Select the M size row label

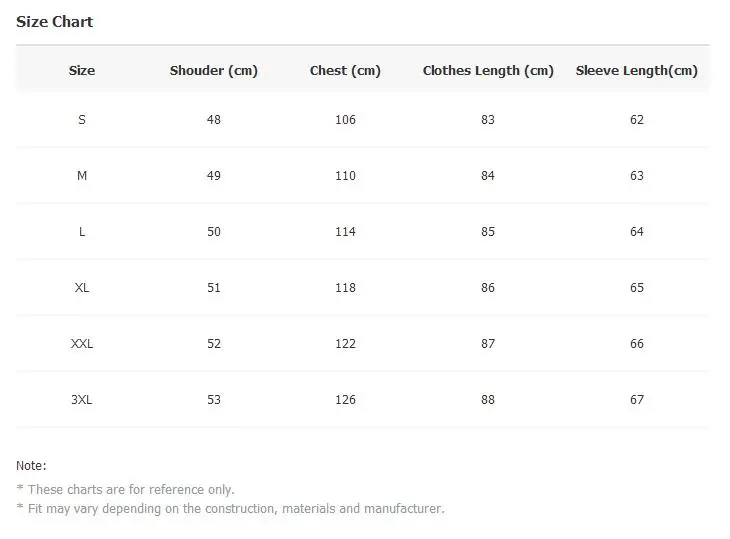(82, 175)
